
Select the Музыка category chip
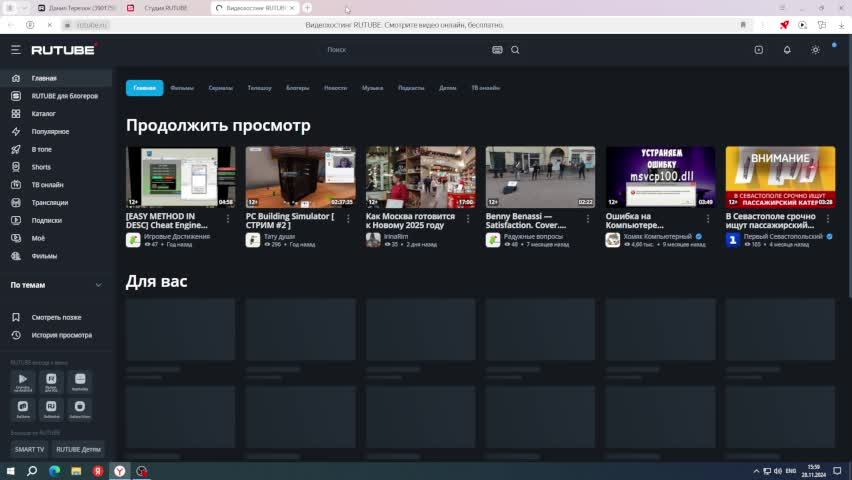(x=373, y=88)
